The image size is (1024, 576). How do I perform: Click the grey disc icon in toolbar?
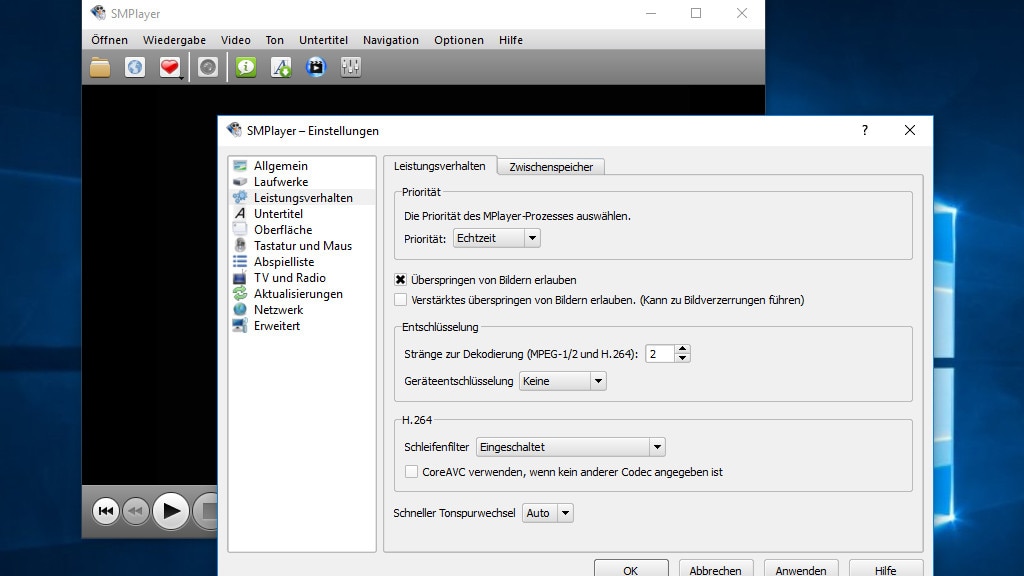point(208,67)
